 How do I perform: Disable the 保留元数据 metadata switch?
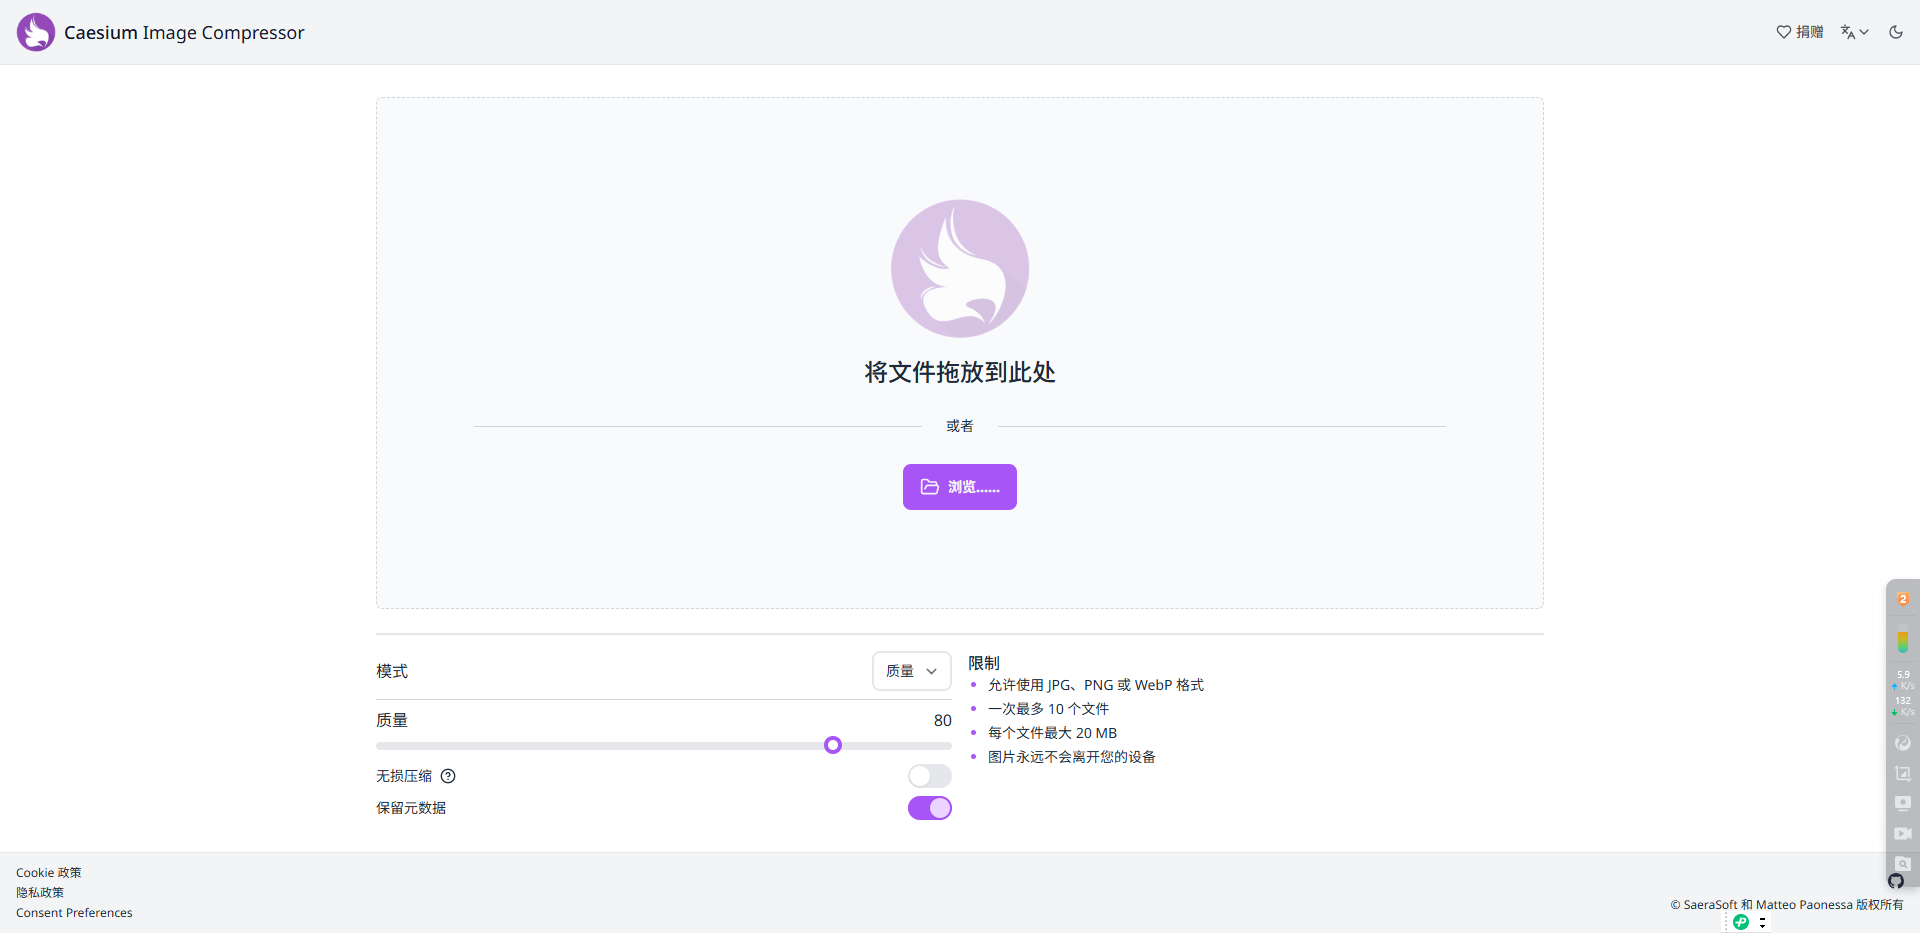[929, 808]
